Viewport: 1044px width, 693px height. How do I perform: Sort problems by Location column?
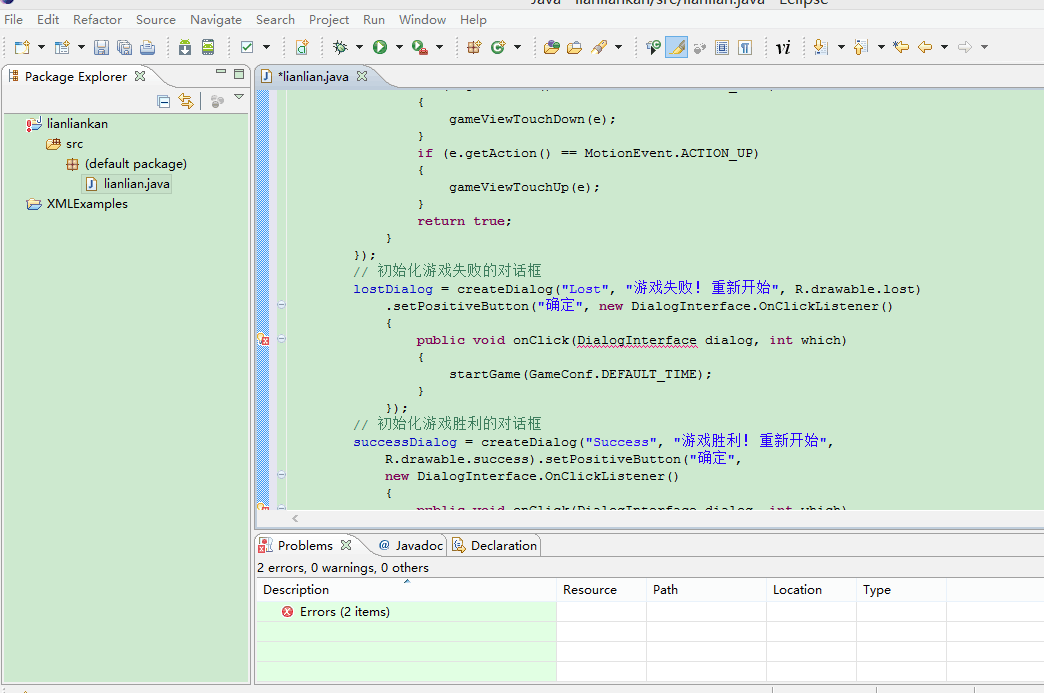pyautogui.click(x=811, y=590)
